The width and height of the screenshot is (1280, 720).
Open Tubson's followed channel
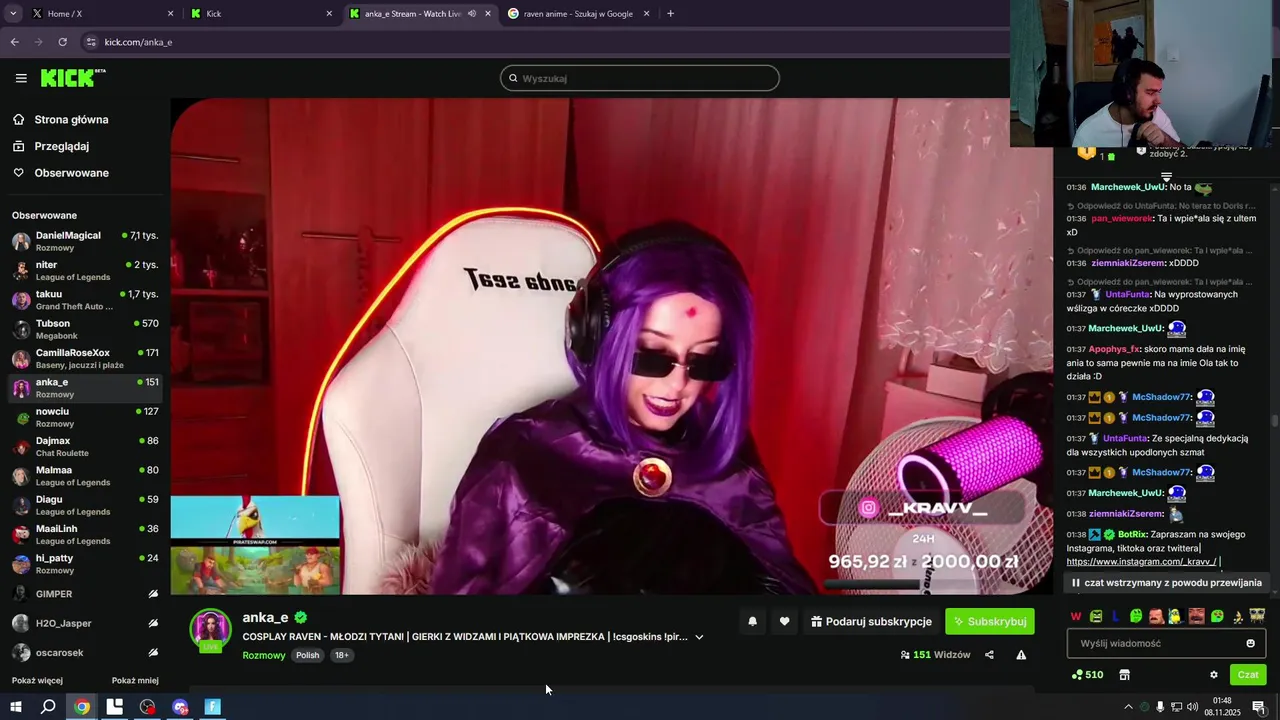click(85, 329)
